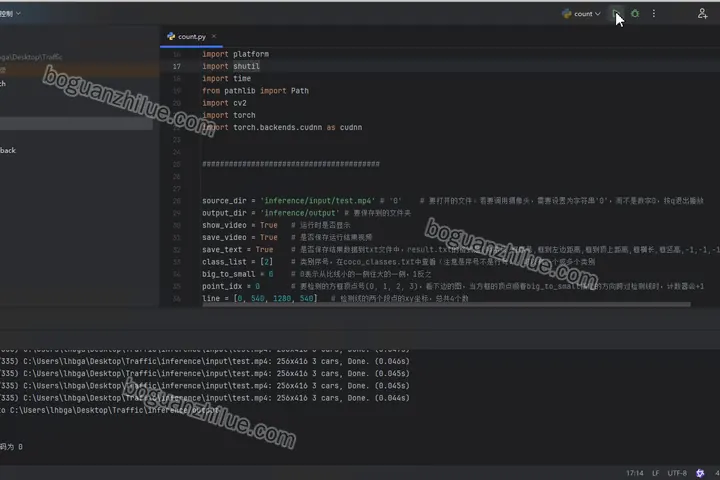Screen dimensions: 720x480
Task: Click 'from pathlib import Path' line
Action: (255, 90)
